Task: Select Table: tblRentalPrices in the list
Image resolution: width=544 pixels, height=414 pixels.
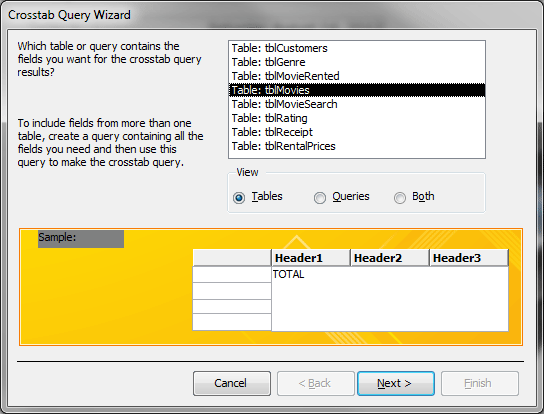Action: [357, 146]
